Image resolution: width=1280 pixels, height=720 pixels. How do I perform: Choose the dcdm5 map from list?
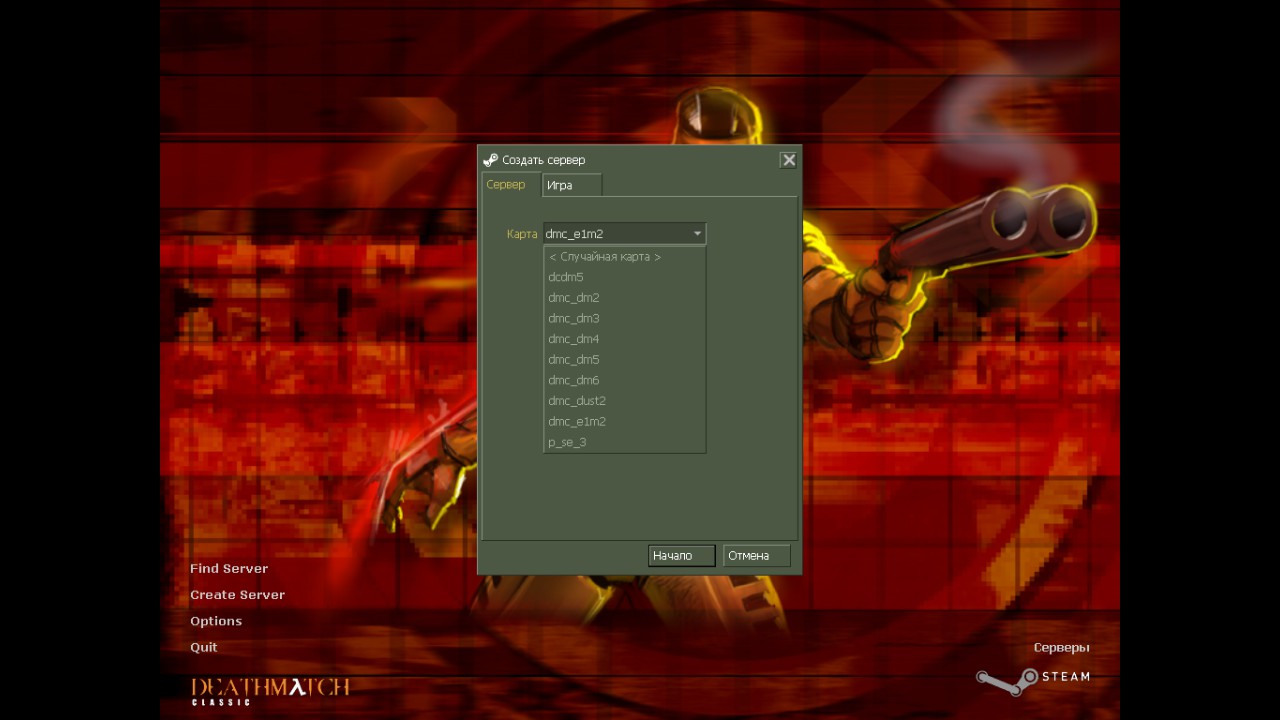pyautogui.click(x=625, y=277)
